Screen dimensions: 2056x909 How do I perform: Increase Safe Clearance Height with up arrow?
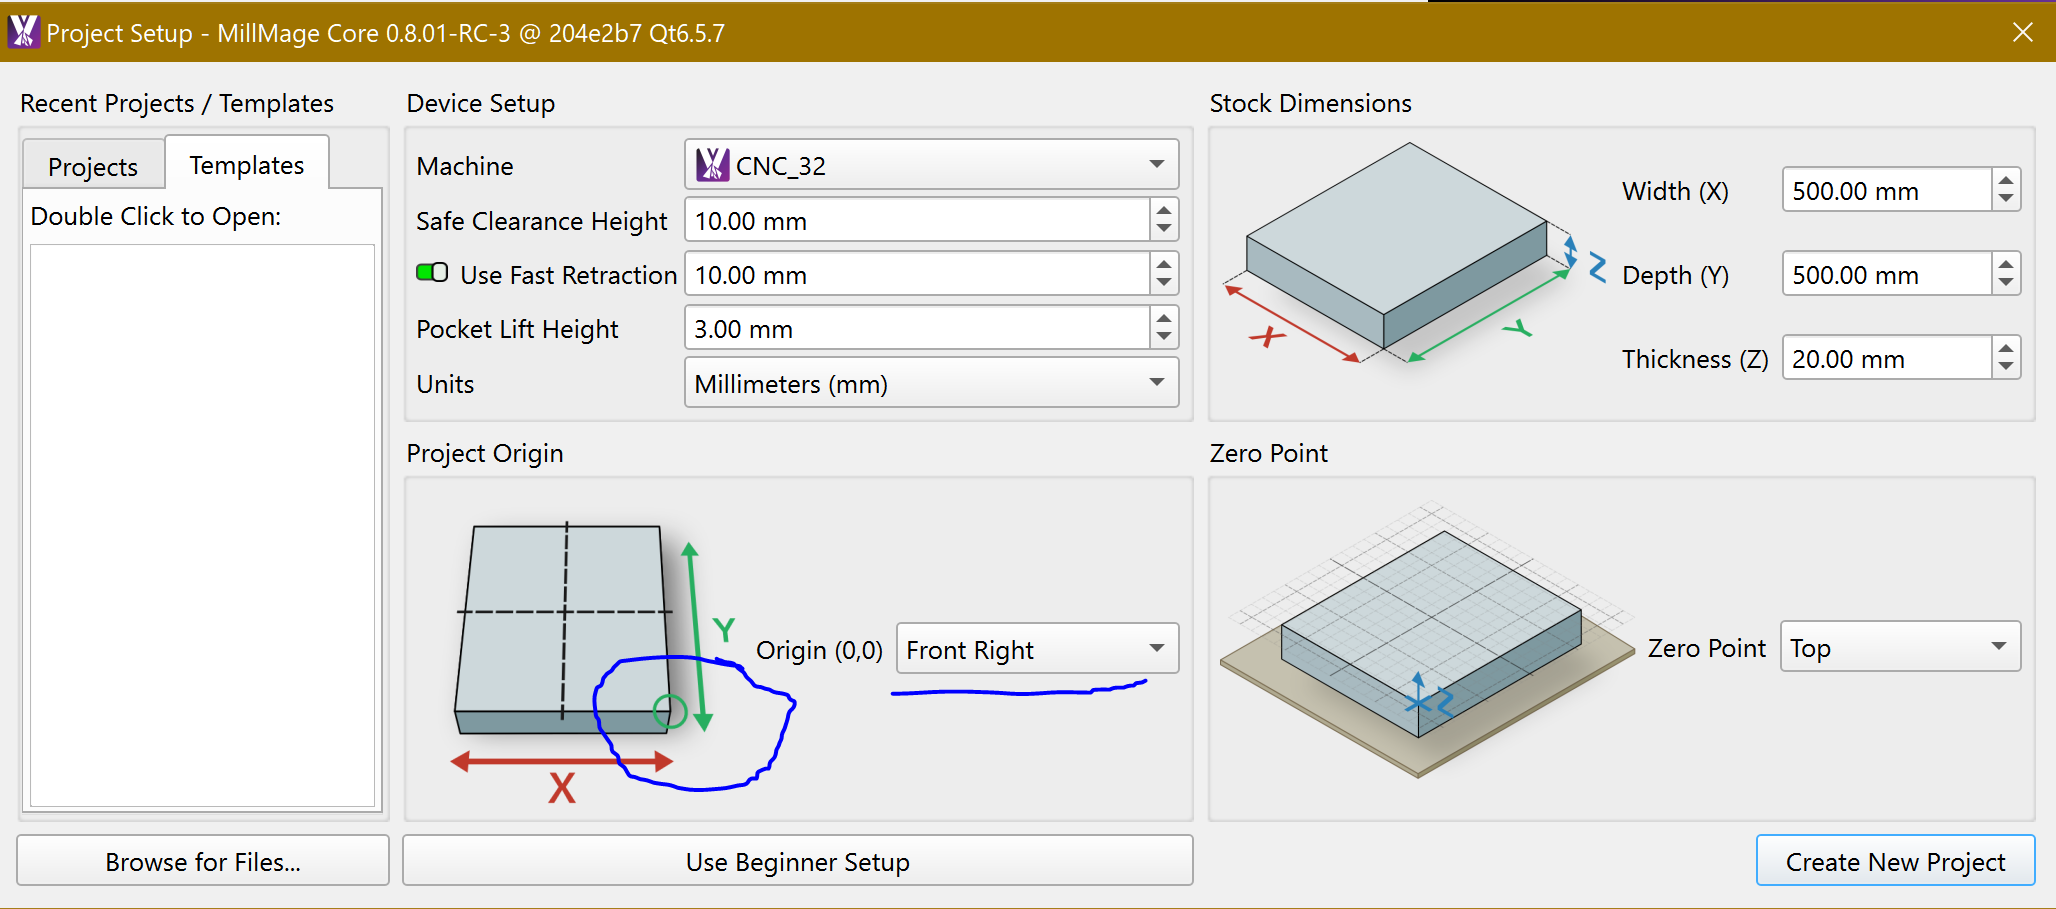coord(1163,210)
